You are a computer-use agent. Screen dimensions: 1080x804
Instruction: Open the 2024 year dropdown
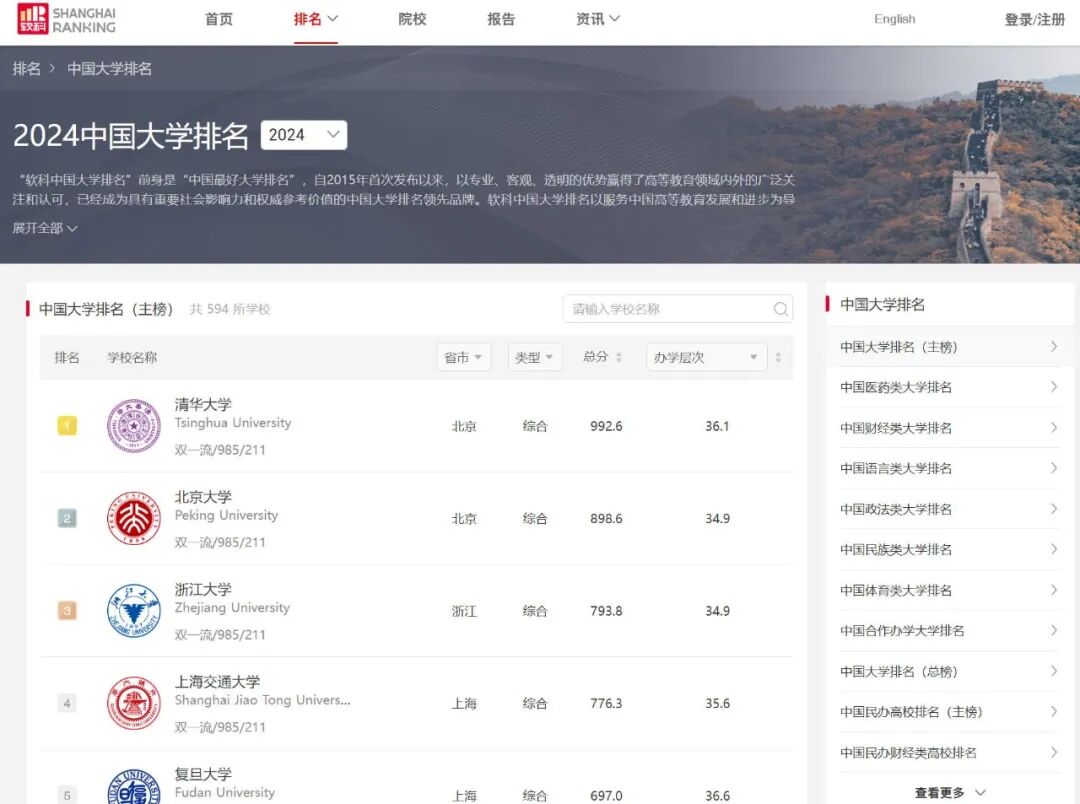click(304, 135)
